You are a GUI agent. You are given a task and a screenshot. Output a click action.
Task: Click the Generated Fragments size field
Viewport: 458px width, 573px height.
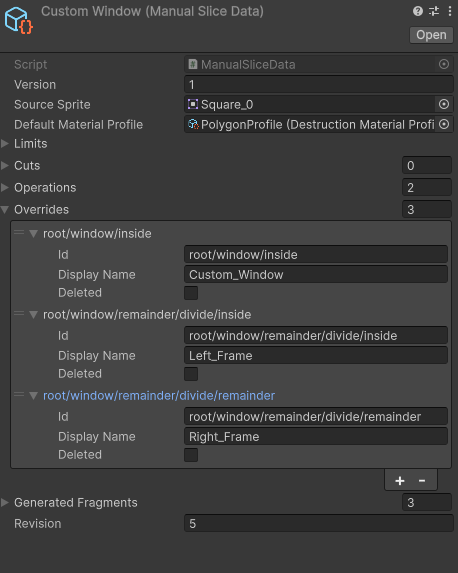click(x=427, y=502)
